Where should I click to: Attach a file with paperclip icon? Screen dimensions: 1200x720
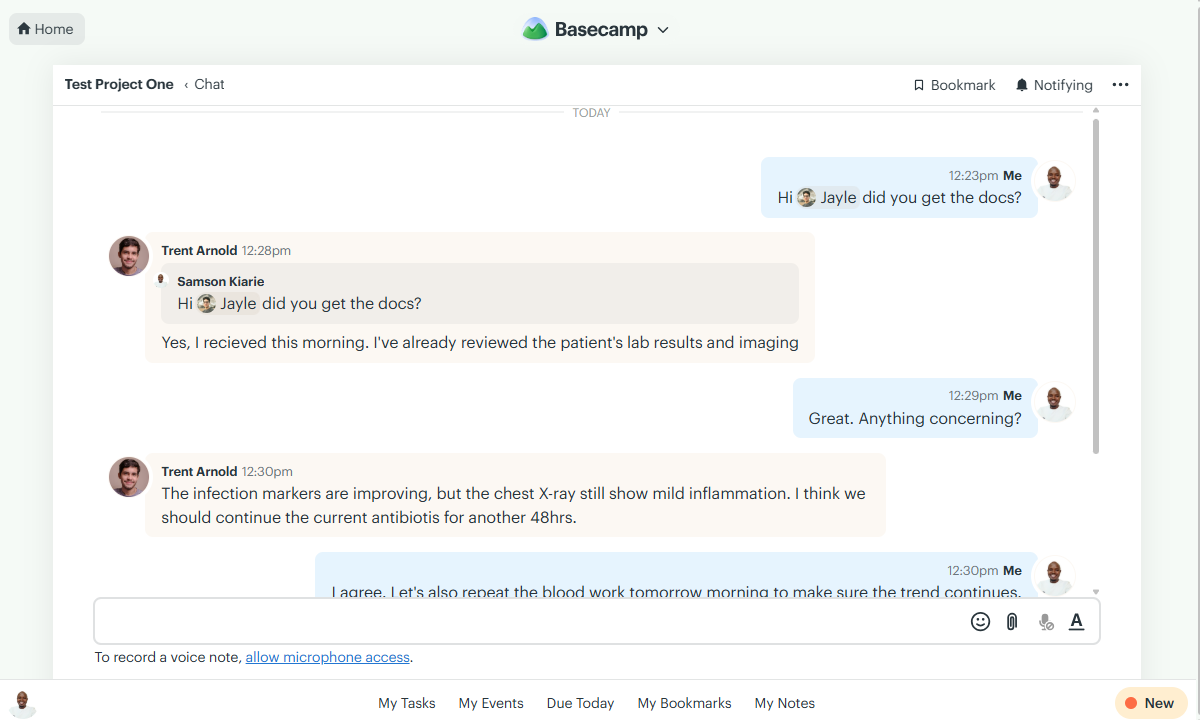(x=1012, y=621)
